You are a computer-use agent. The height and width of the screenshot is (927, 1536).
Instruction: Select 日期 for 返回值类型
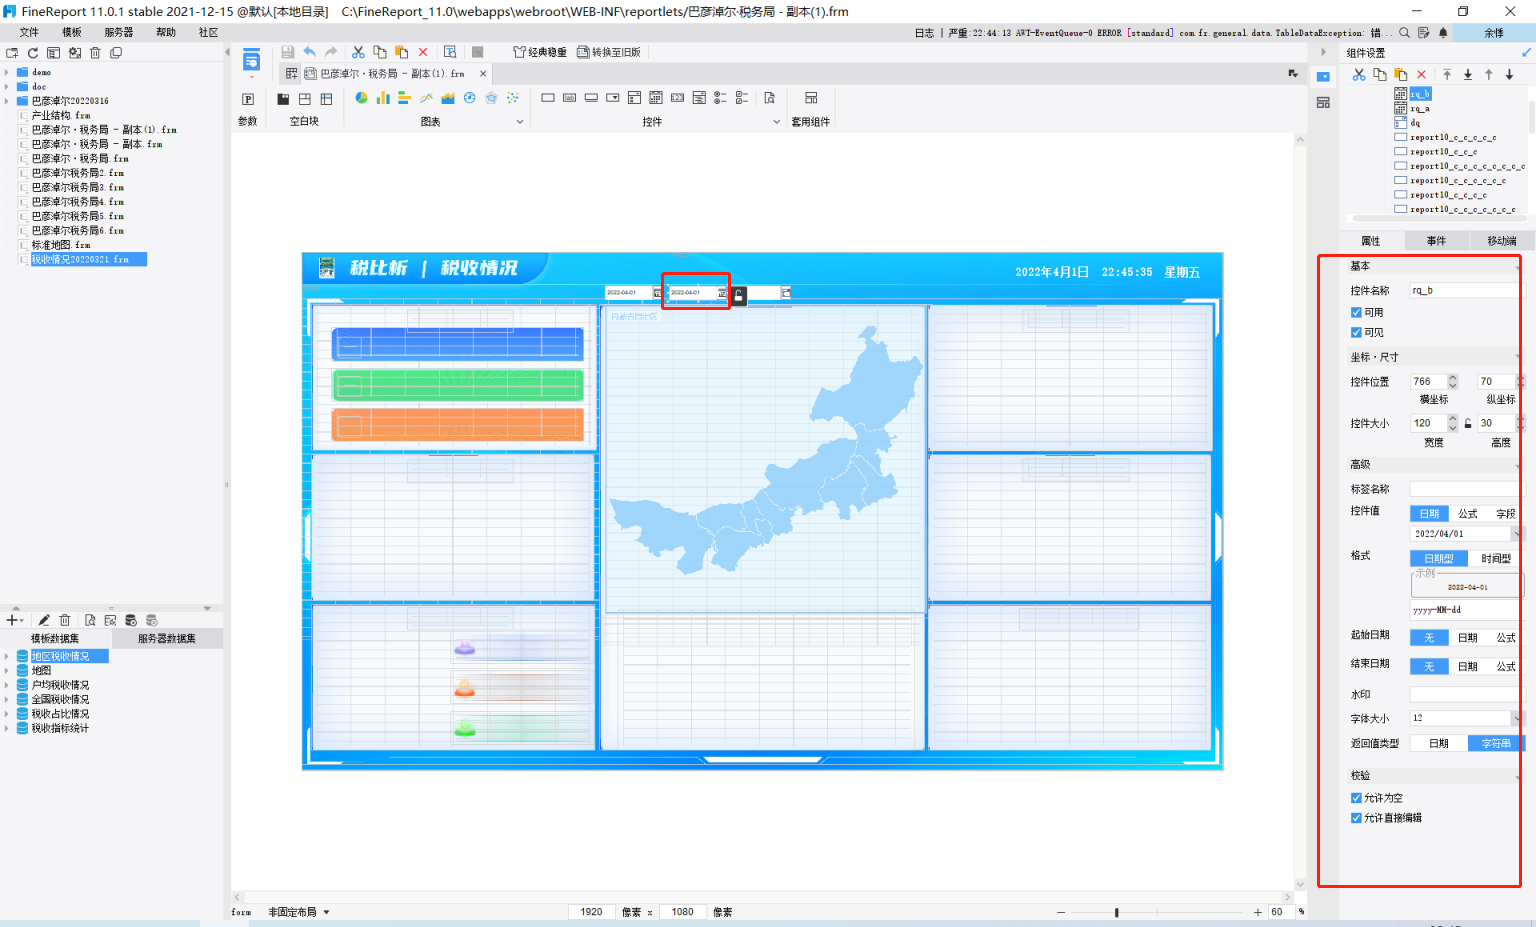point(1439,744)
